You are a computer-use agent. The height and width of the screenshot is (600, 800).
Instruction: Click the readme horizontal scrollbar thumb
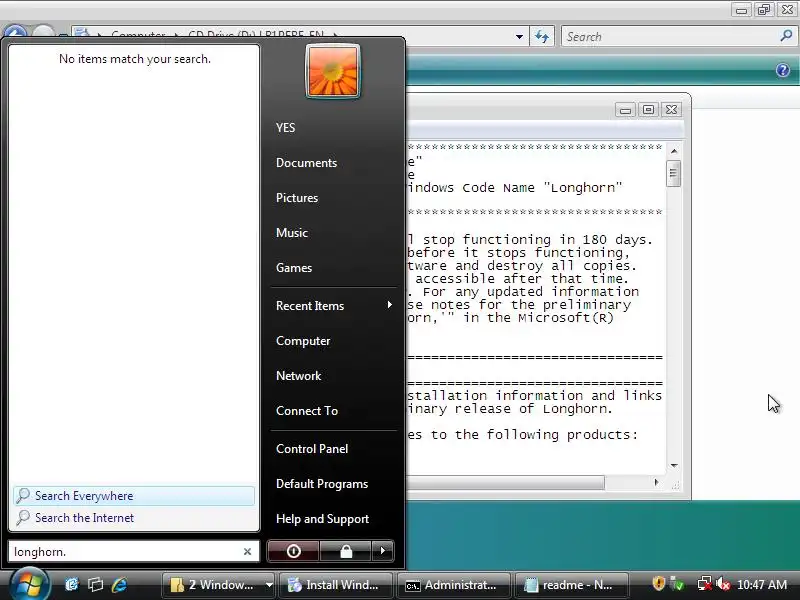pos(505,482)
